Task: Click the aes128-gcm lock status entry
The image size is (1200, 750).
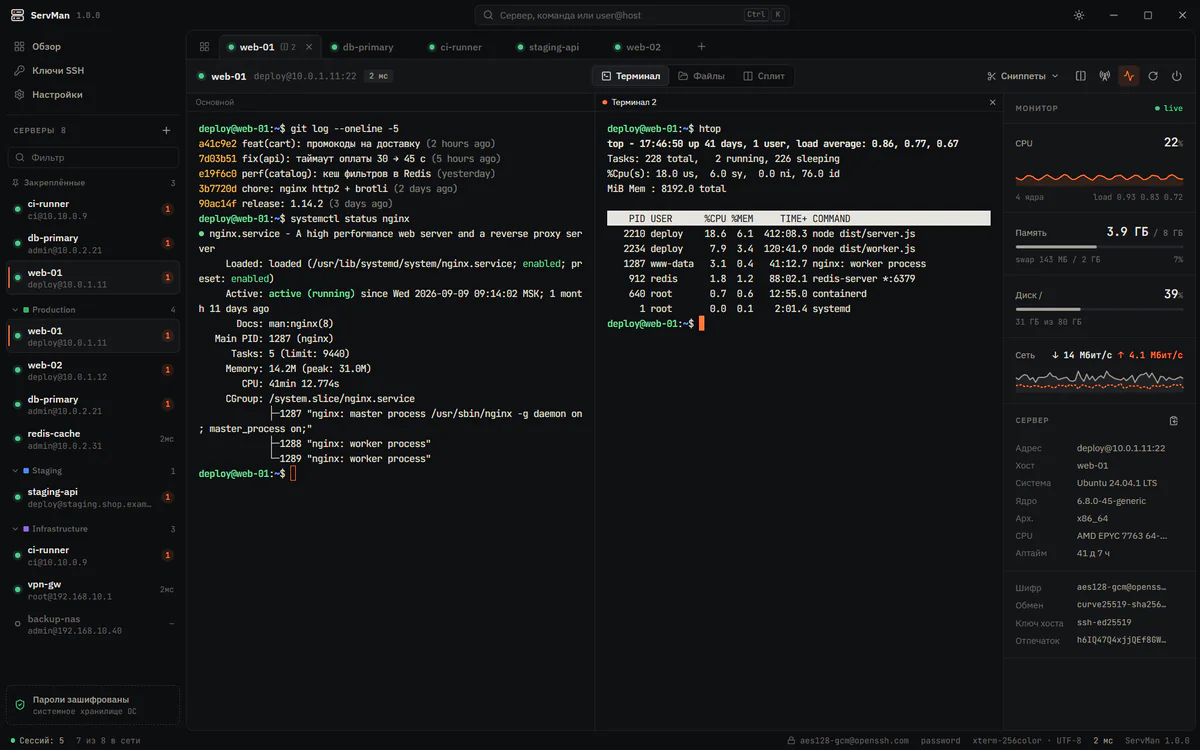Action: (848, 741)
